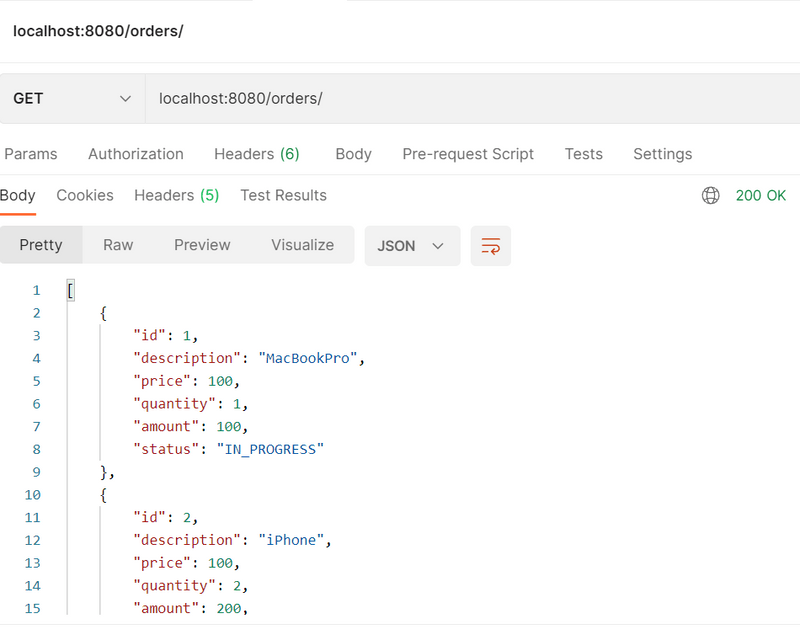Open the request Headers (6) tab
Screen dimensions: 800x635
point(256,154)
